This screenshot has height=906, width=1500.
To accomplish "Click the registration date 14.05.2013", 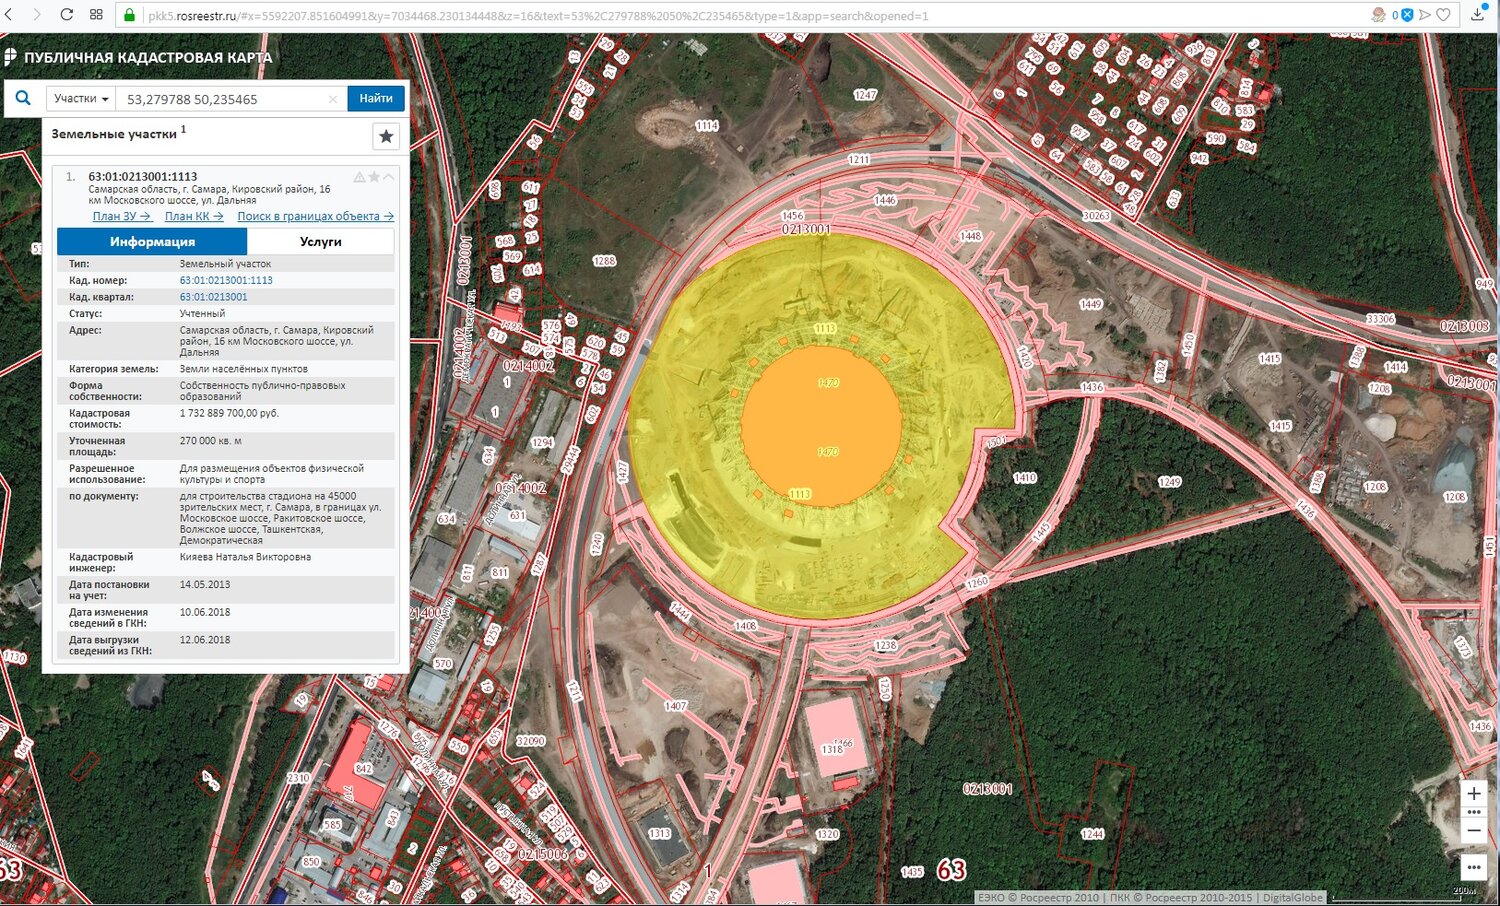I will (205, 585).
